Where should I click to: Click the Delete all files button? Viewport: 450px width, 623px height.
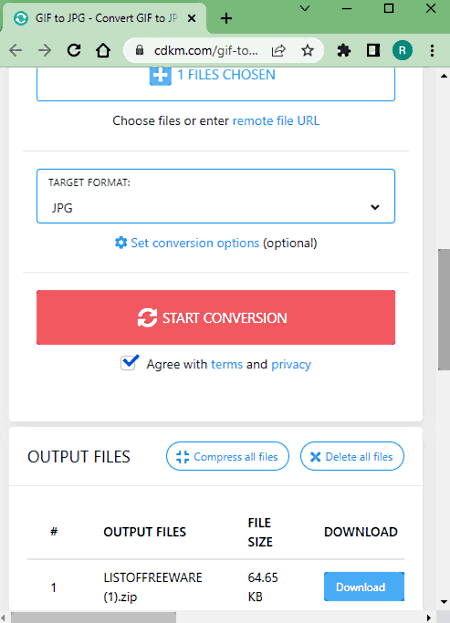pyautogui.click(x=352, y=457)
